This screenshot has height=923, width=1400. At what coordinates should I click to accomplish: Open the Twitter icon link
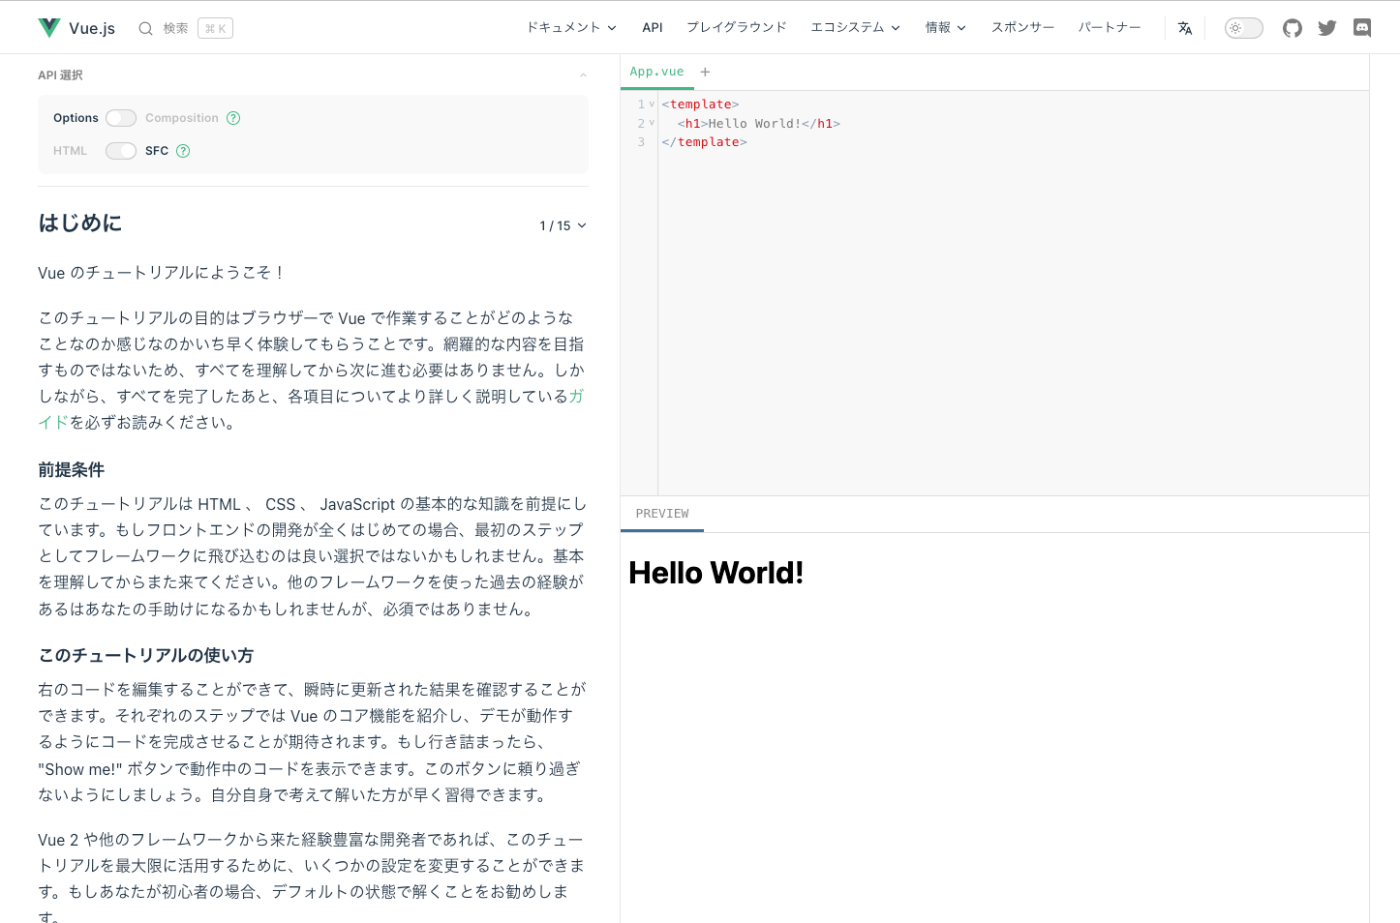[1327, 28]
